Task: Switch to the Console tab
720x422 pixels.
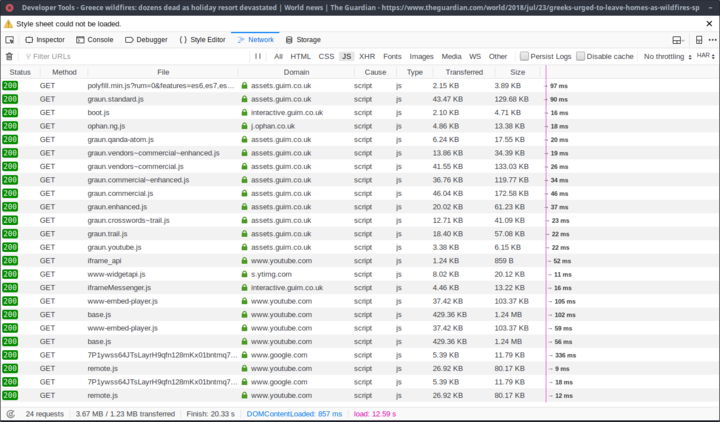Action: pyautogui.click(x=95, y=40)
